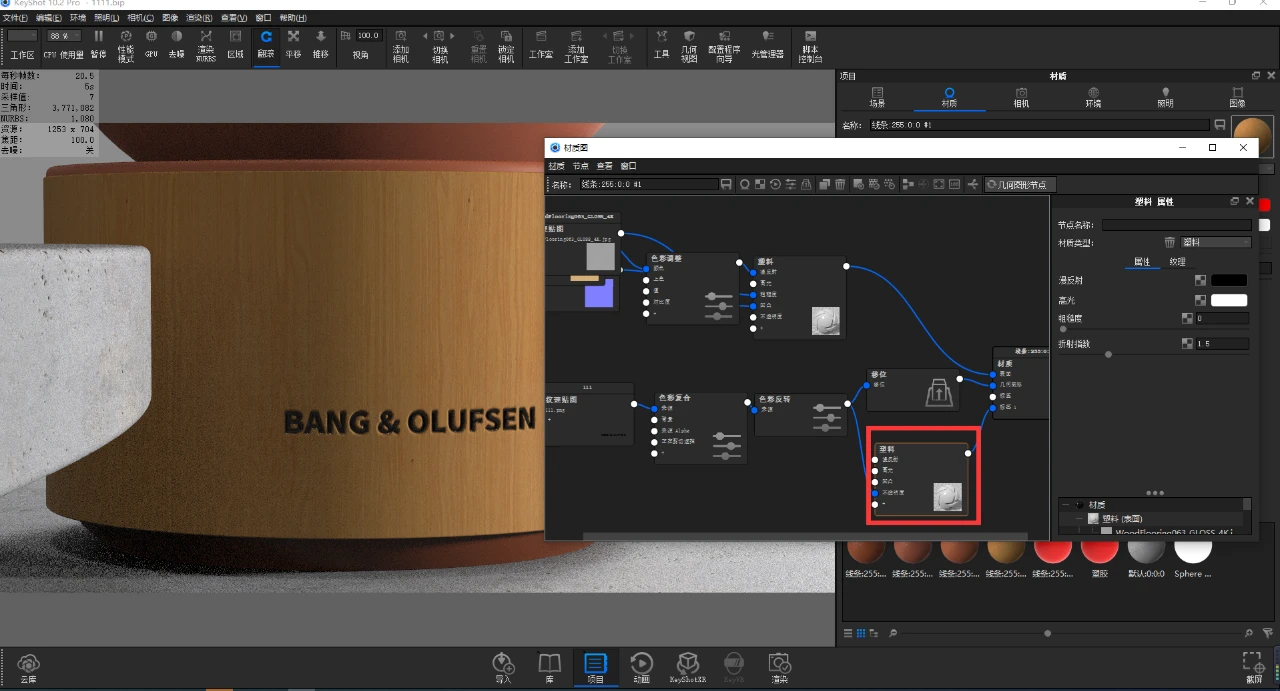Screen dimensions: 1280x691
Task: Switch to the 属性 properties tab
Action: pyautogui.click(x=1141, y=262)
